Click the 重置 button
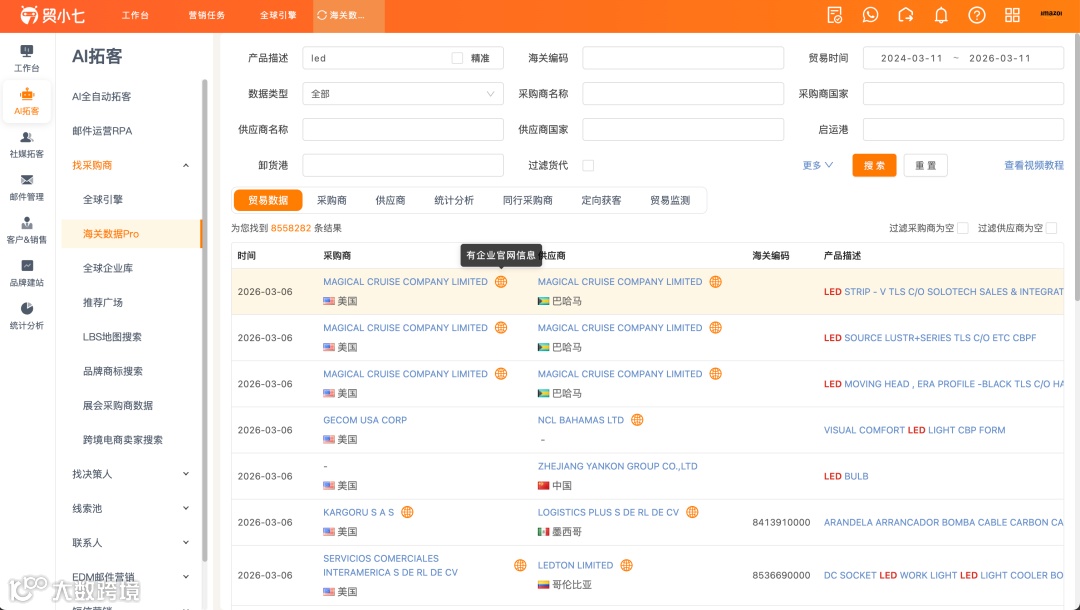 coord(925,165)
